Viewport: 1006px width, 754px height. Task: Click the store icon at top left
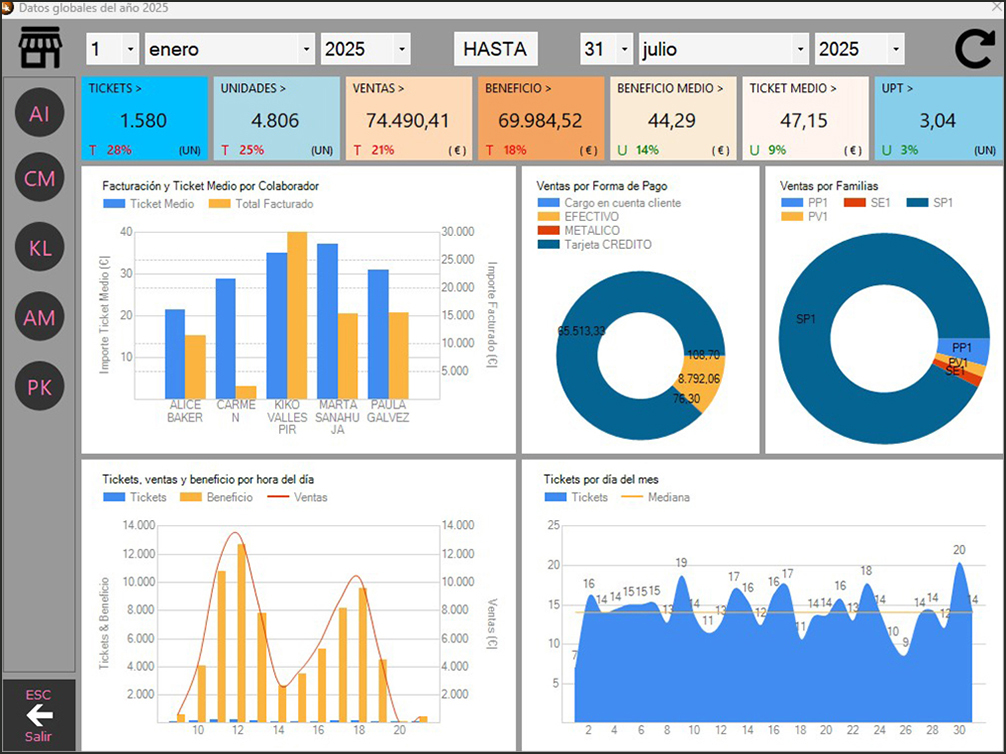click(x=40, y=48)
